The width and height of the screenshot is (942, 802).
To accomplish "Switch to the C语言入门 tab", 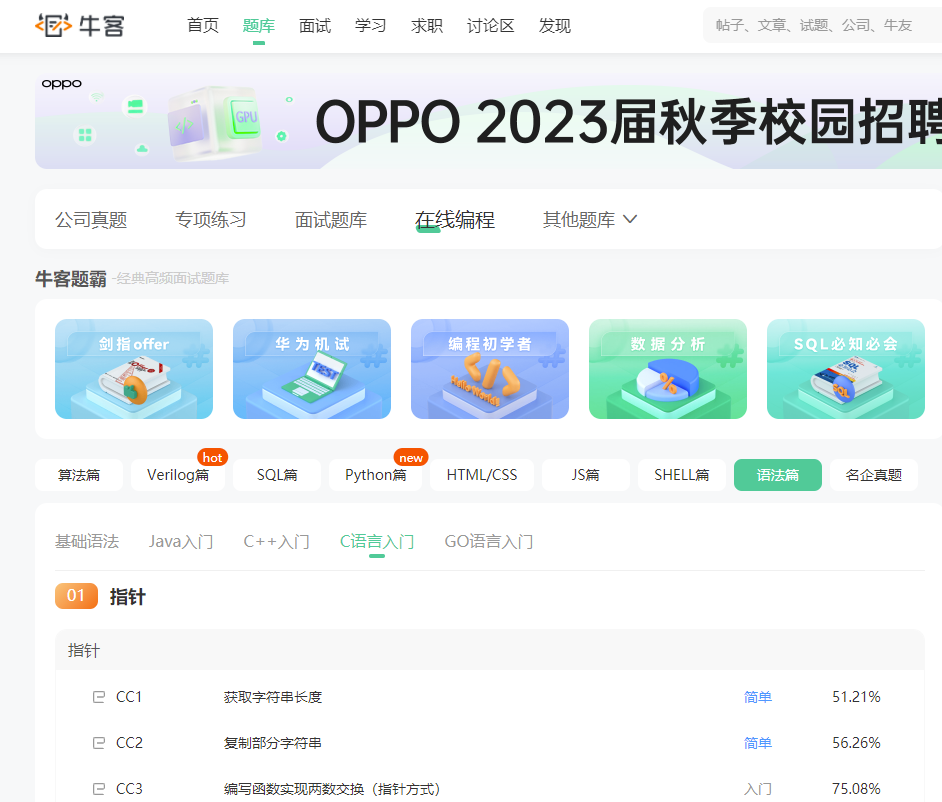I will pos(377,540).
